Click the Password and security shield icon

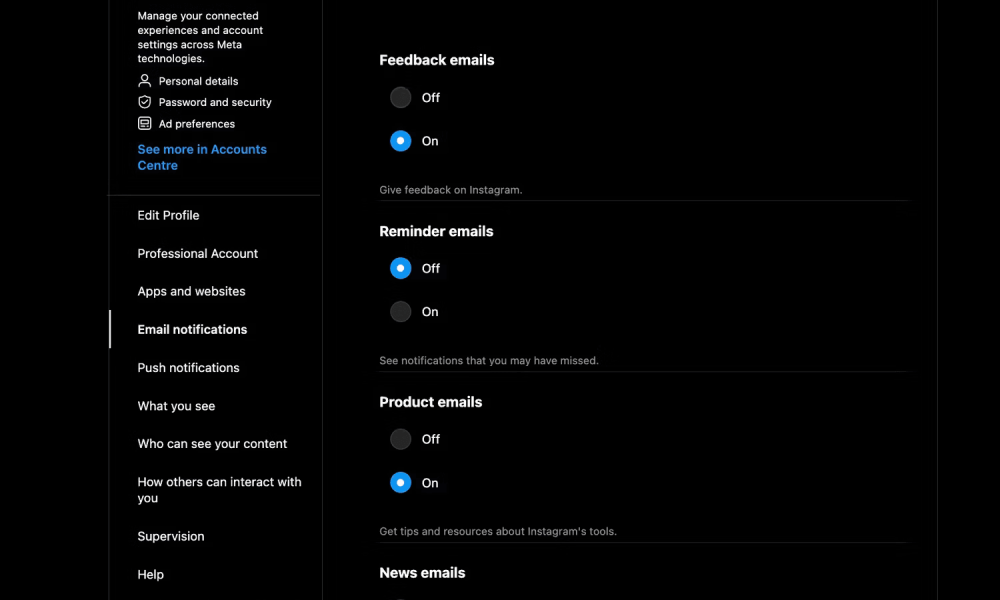(145, 102)
